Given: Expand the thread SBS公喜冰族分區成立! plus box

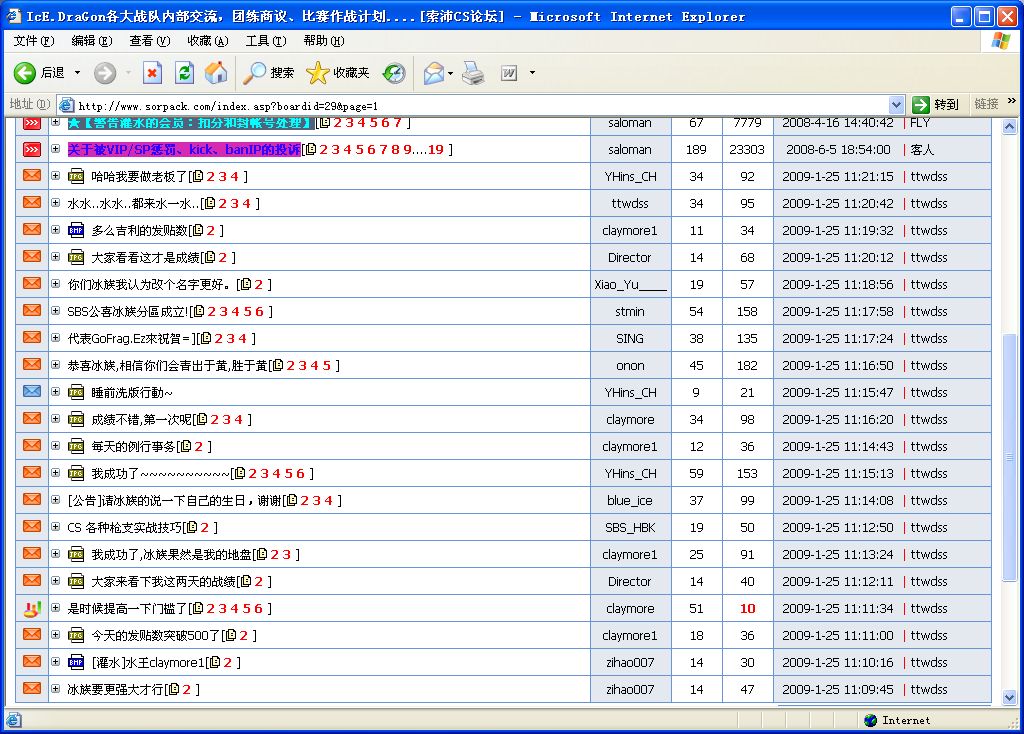Looking at the screenshot, I should (56, 311).
